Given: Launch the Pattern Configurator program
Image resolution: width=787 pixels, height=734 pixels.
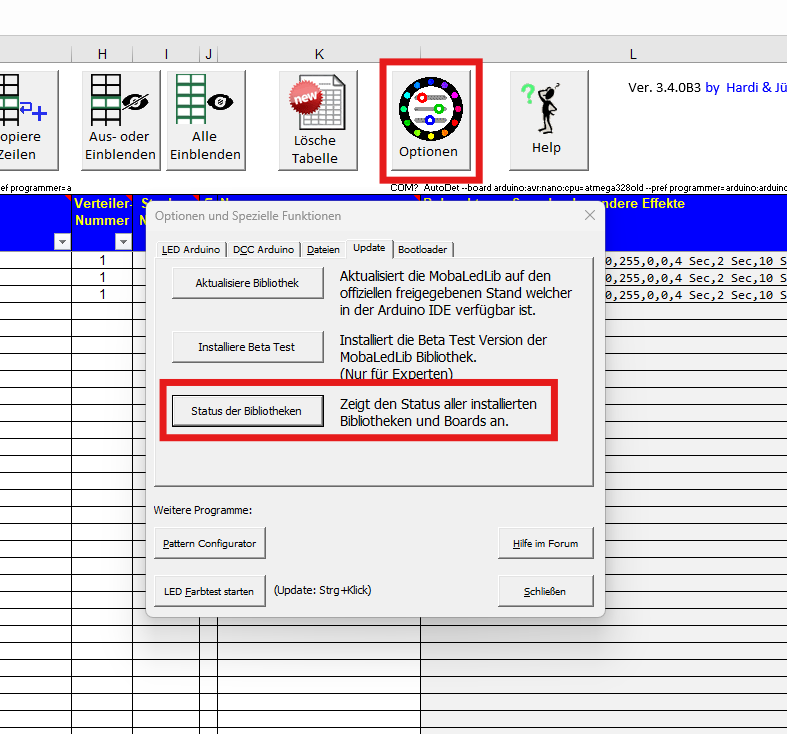Looking at the screenshot, I should (210, 543).
